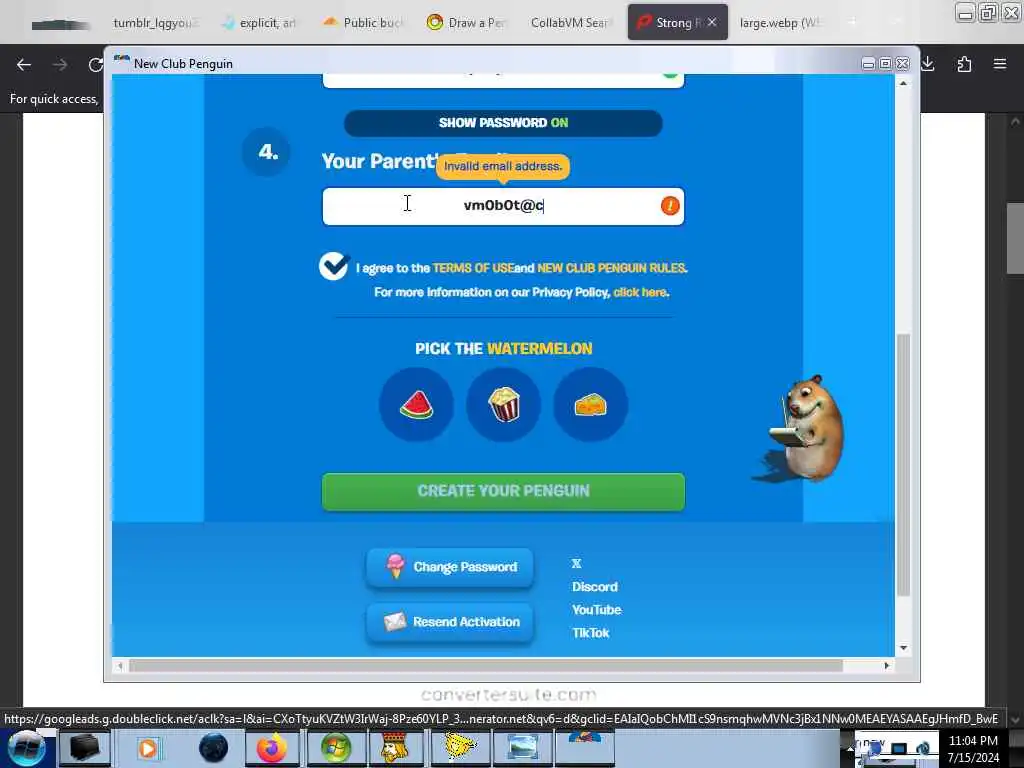The width and height of the screenshot is (1024, 768).
Task: Click the Invalid email address tooltip
Action: (503, 166)
